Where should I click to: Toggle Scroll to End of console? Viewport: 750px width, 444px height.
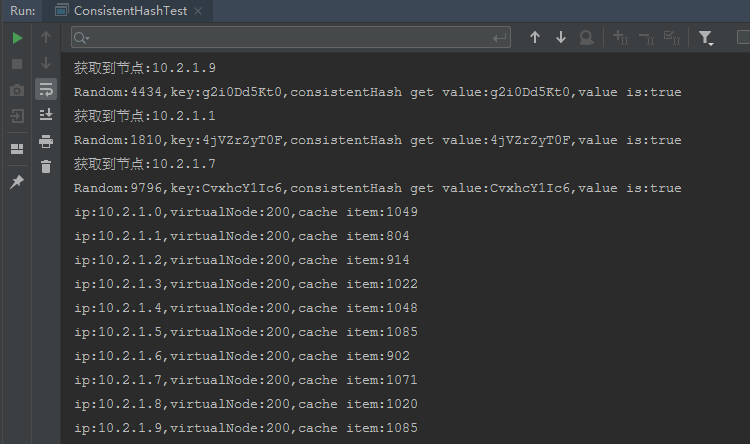(46, 116)
